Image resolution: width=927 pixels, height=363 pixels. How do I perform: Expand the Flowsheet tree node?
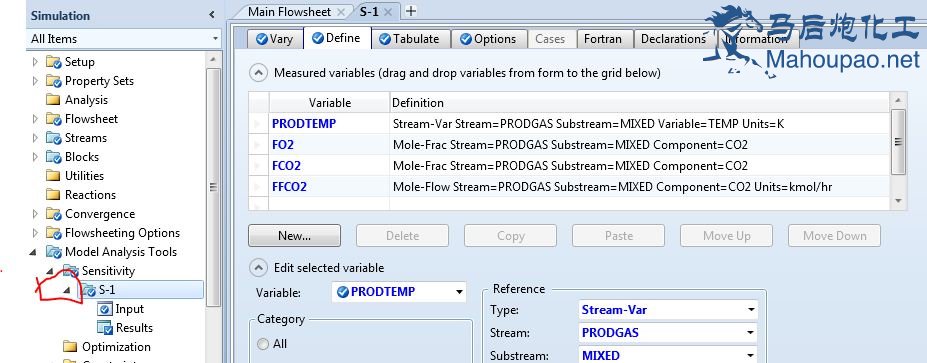(x=35, y=119)
